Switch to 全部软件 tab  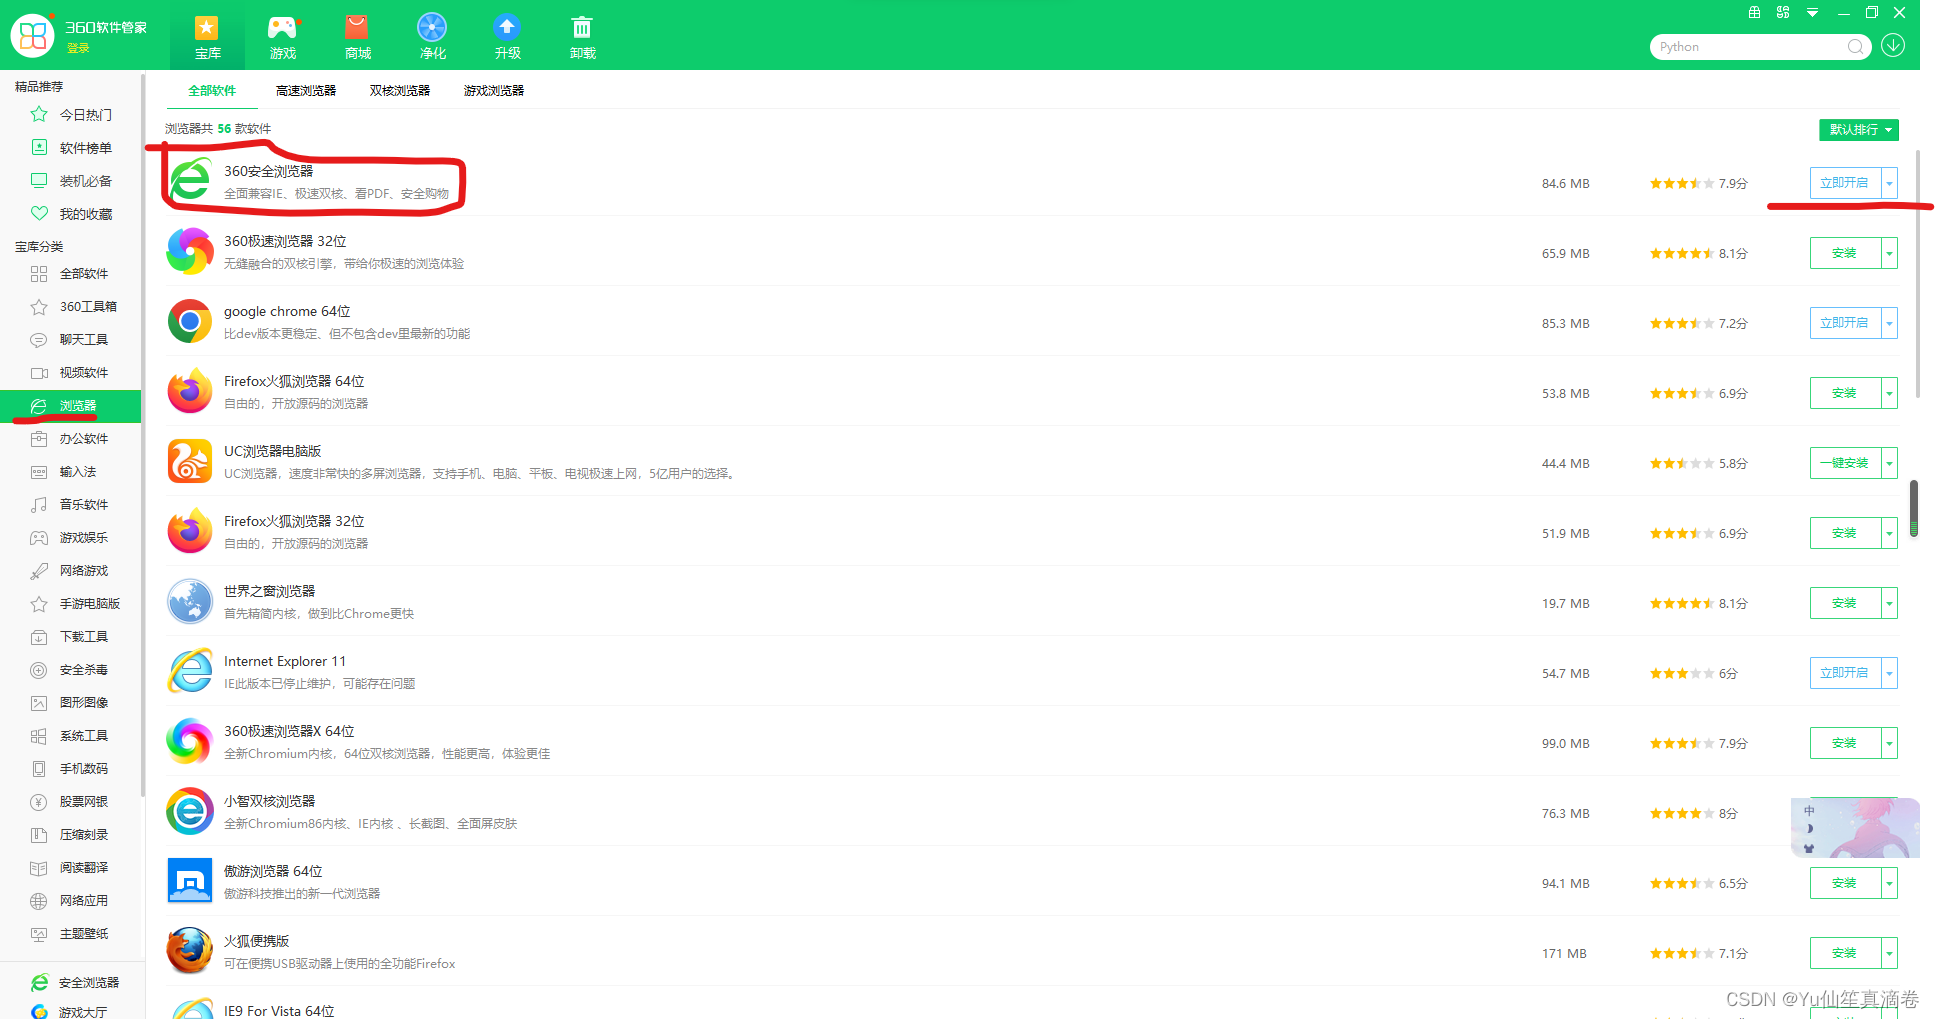[212, 91]
